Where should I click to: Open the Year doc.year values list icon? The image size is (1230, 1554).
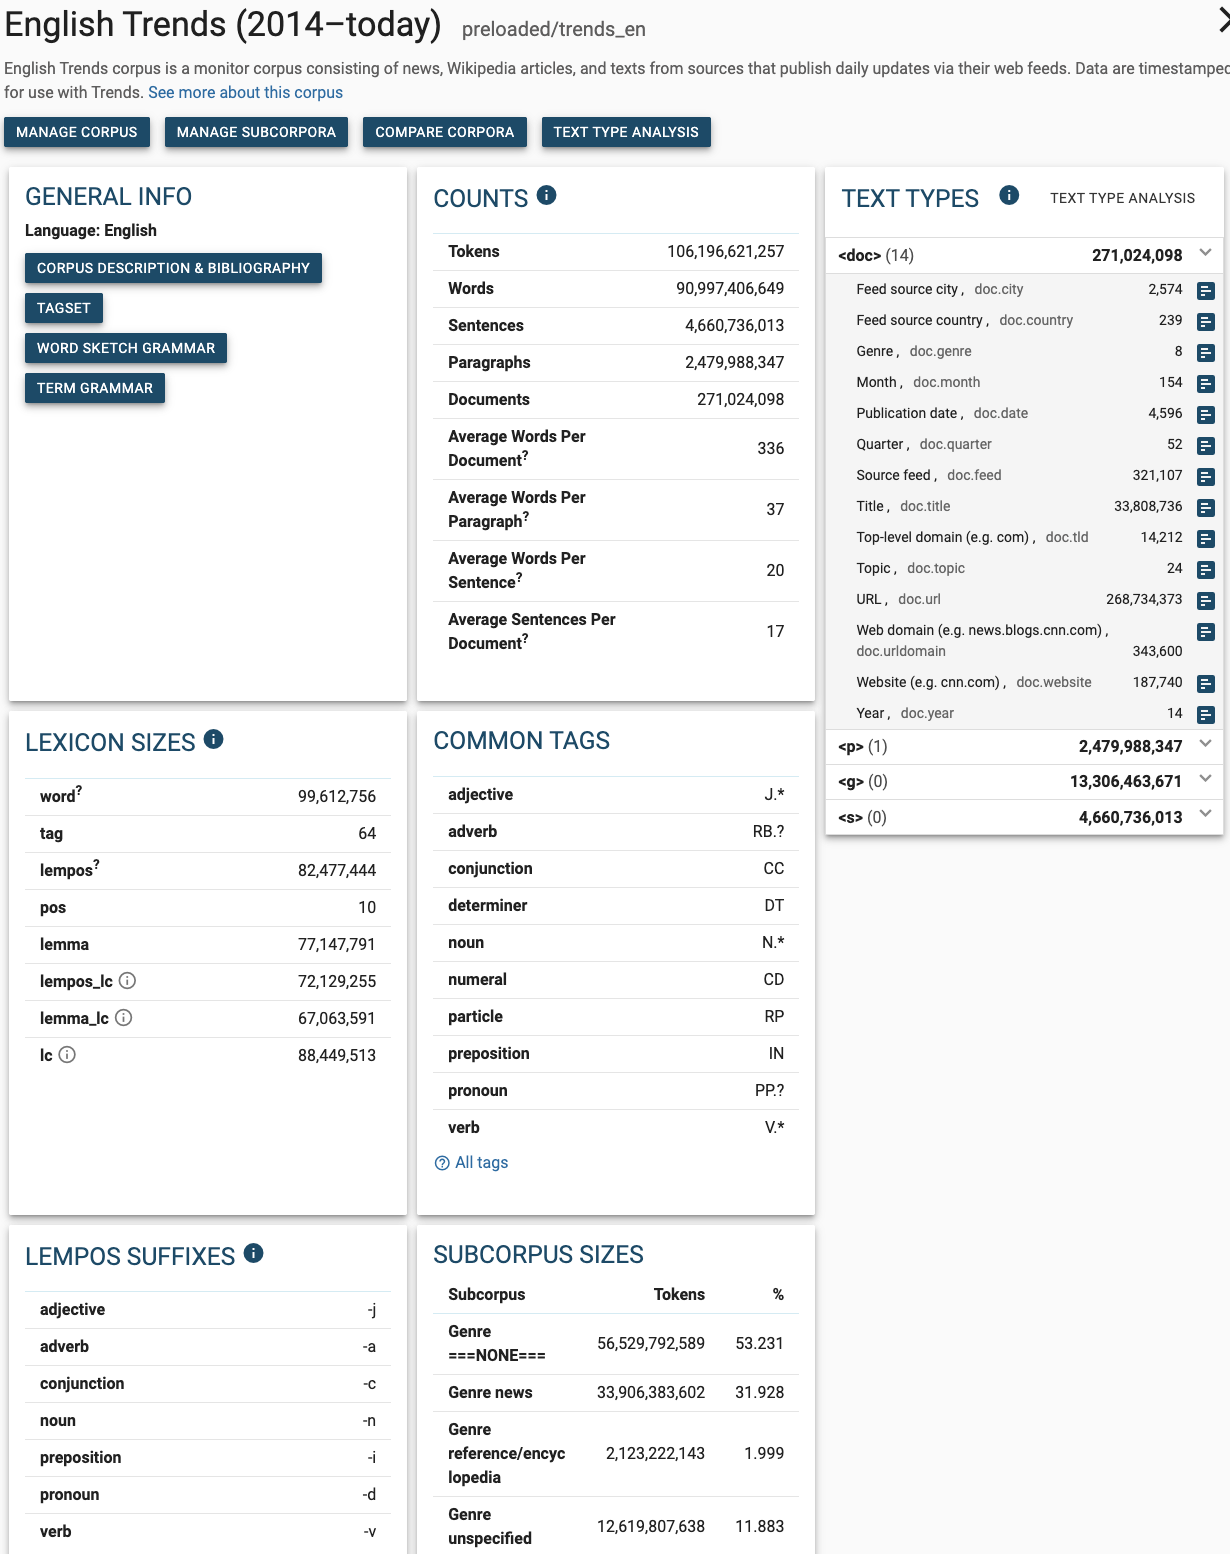pyautogui.click(x=1206, y=715)
